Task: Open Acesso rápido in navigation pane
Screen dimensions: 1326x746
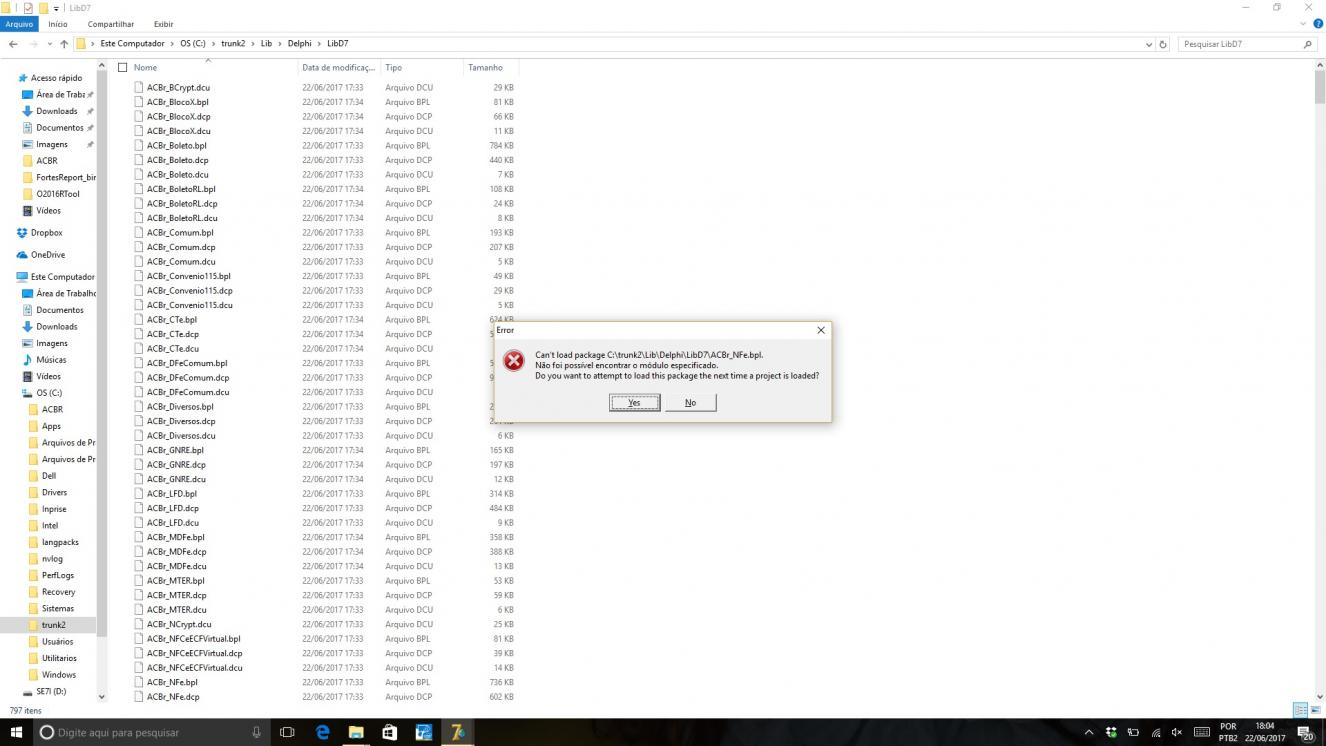Action: coord(56,78)
